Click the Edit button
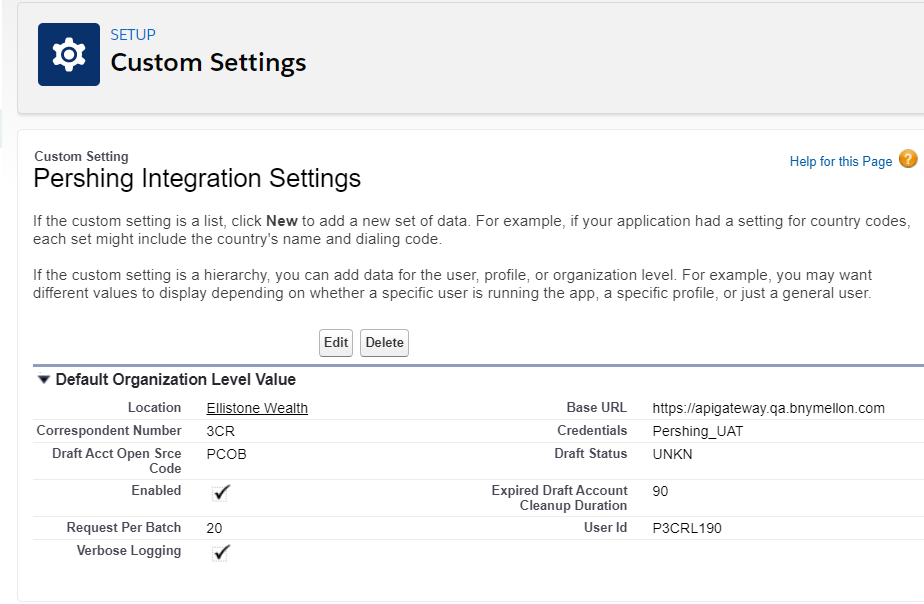This screenshot has width=924, height=604. pyautogui.click(x=336, y=343)
